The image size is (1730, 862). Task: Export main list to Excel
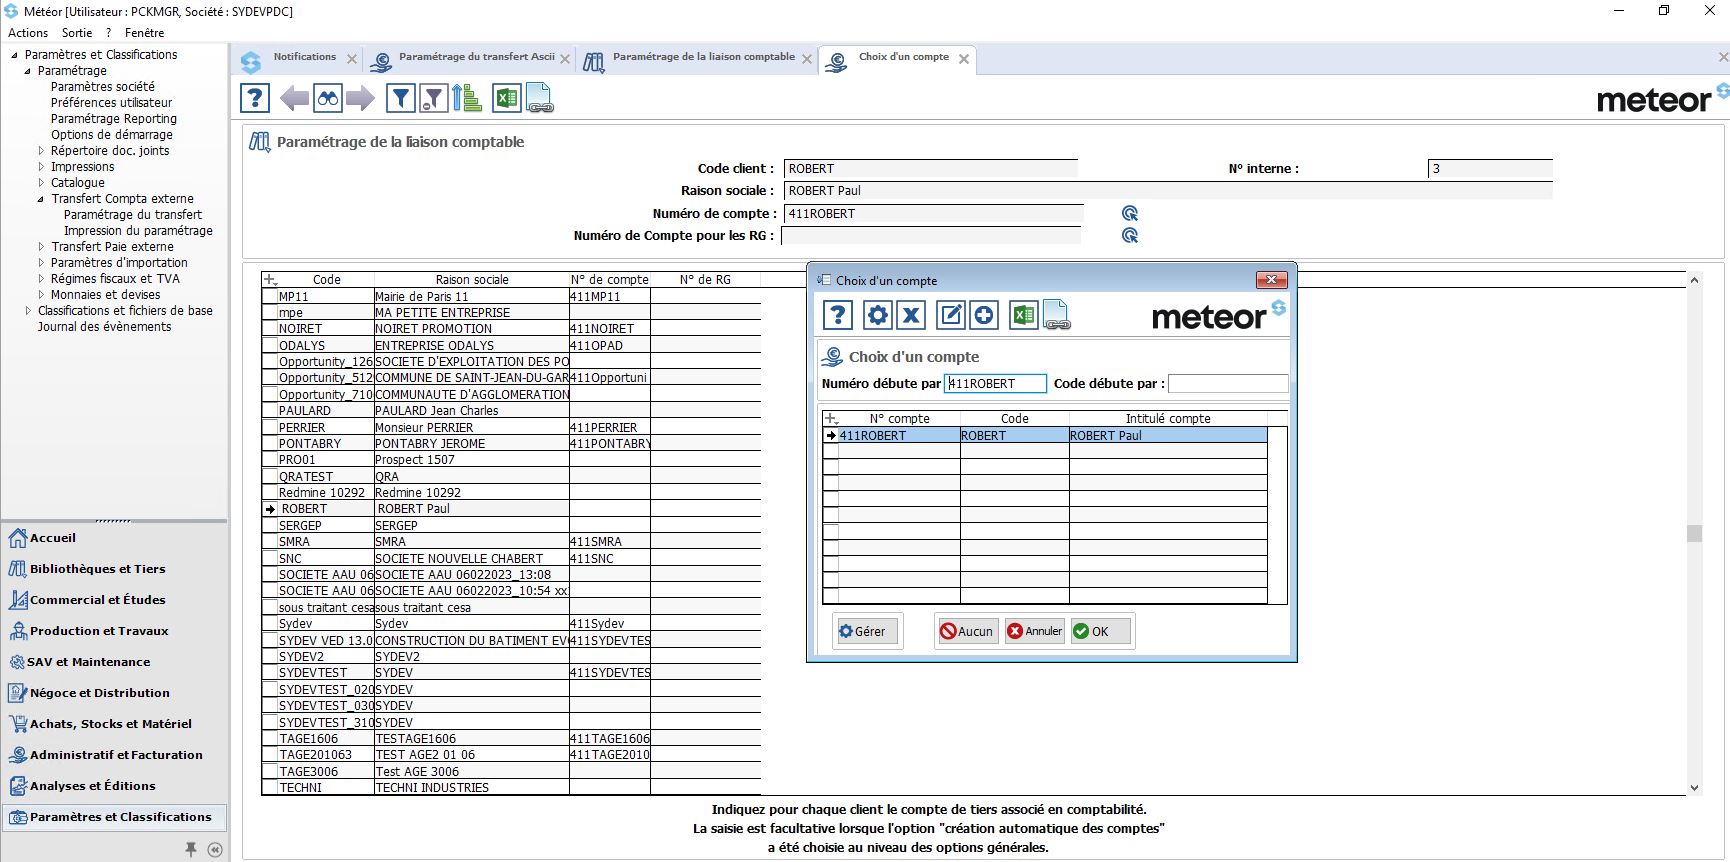pyautogui.click(x=507, y=98)
